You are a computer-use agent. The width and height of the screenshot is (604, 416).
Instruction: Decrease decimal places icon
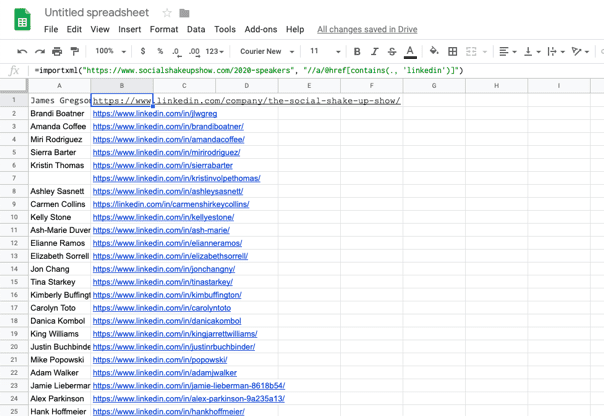(176, 52)
